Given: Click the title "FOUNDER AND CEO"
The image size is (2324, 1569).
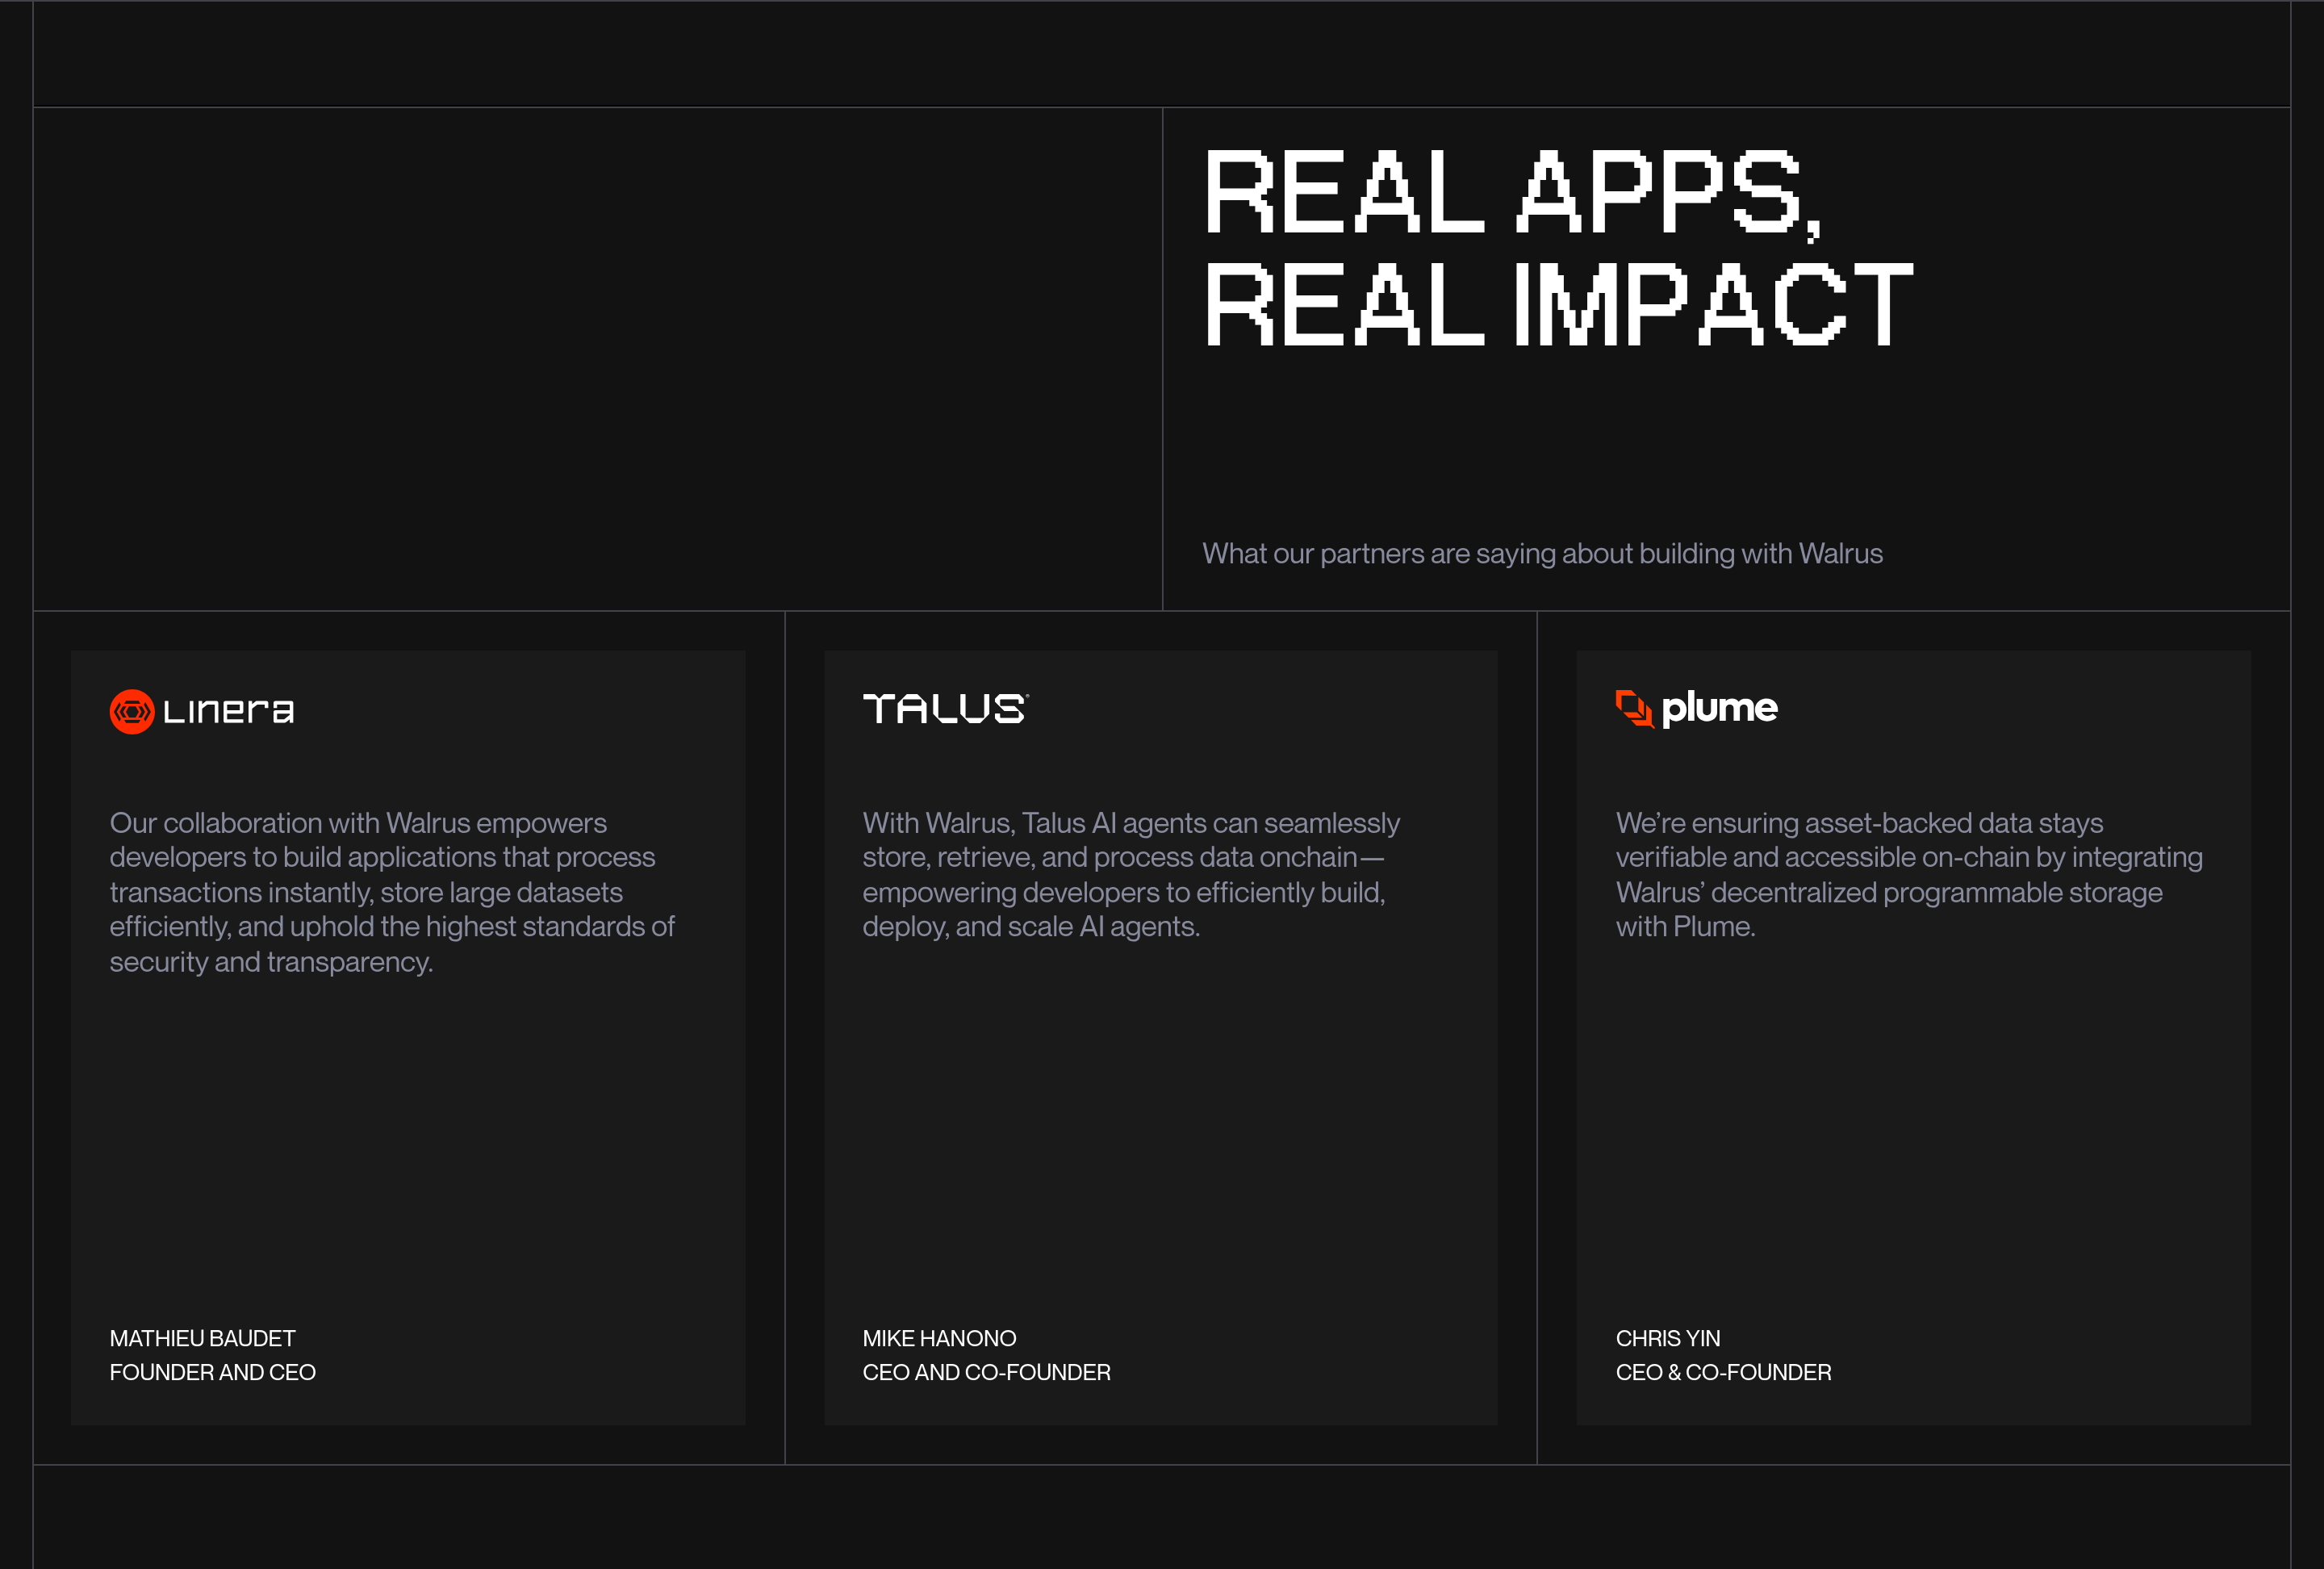Looking at the screenshot, I should click(212, 1372).
